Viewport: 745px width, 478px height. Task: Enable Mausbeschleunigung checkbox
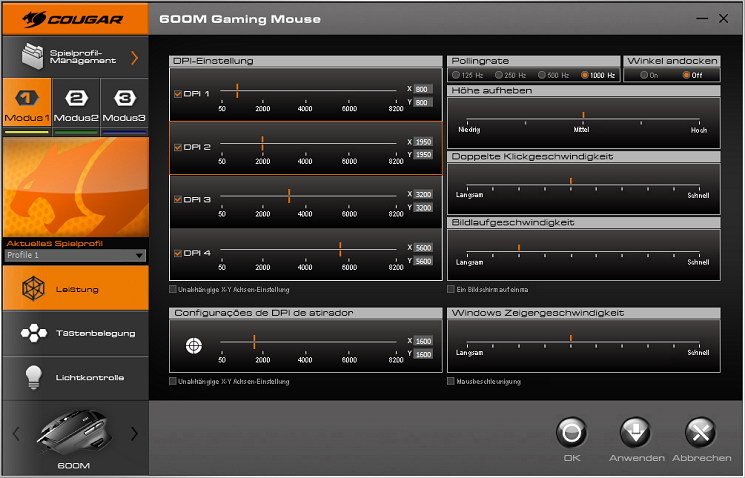[x=451, y=381]
